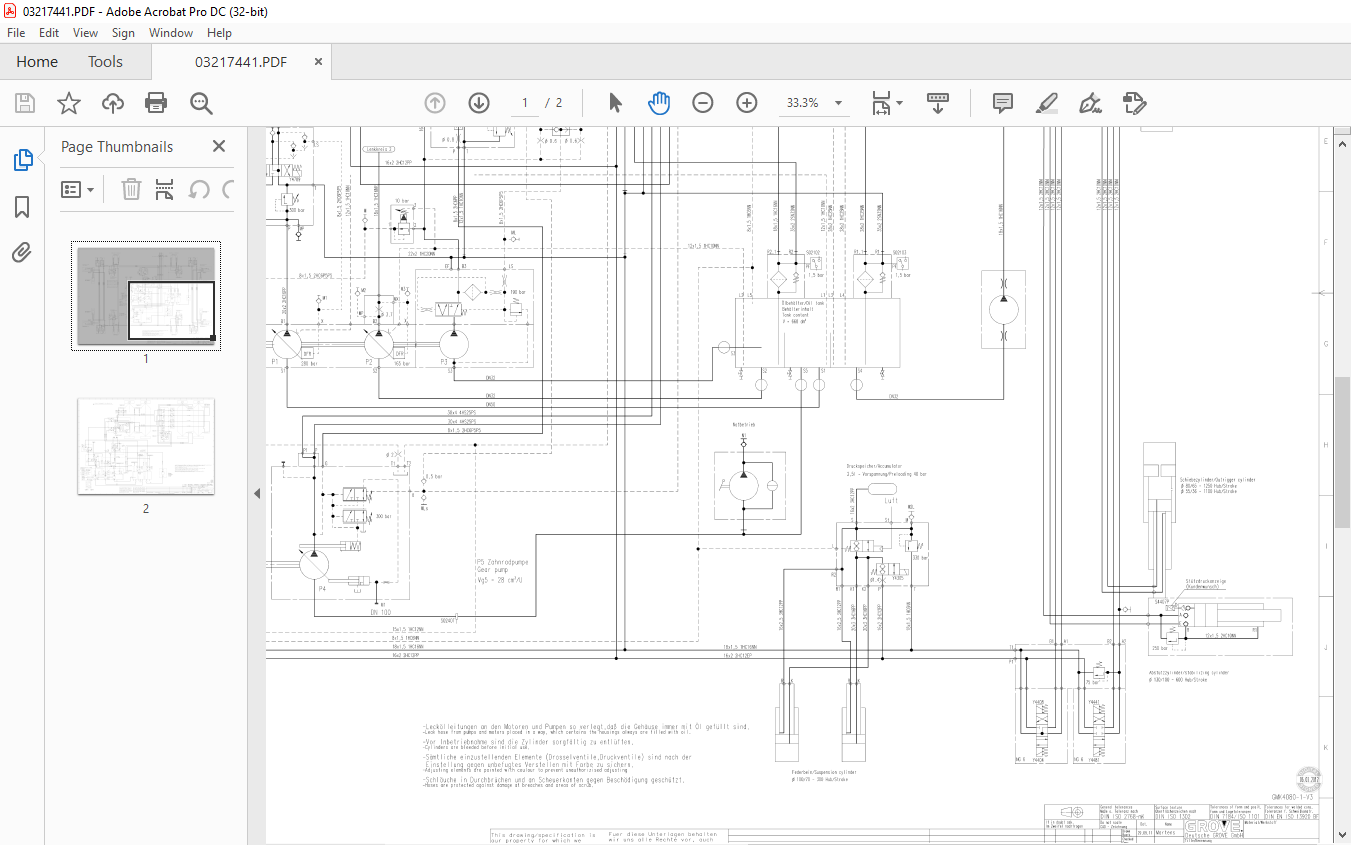Show the Attachments paperclip panel

tap(22, 252)
